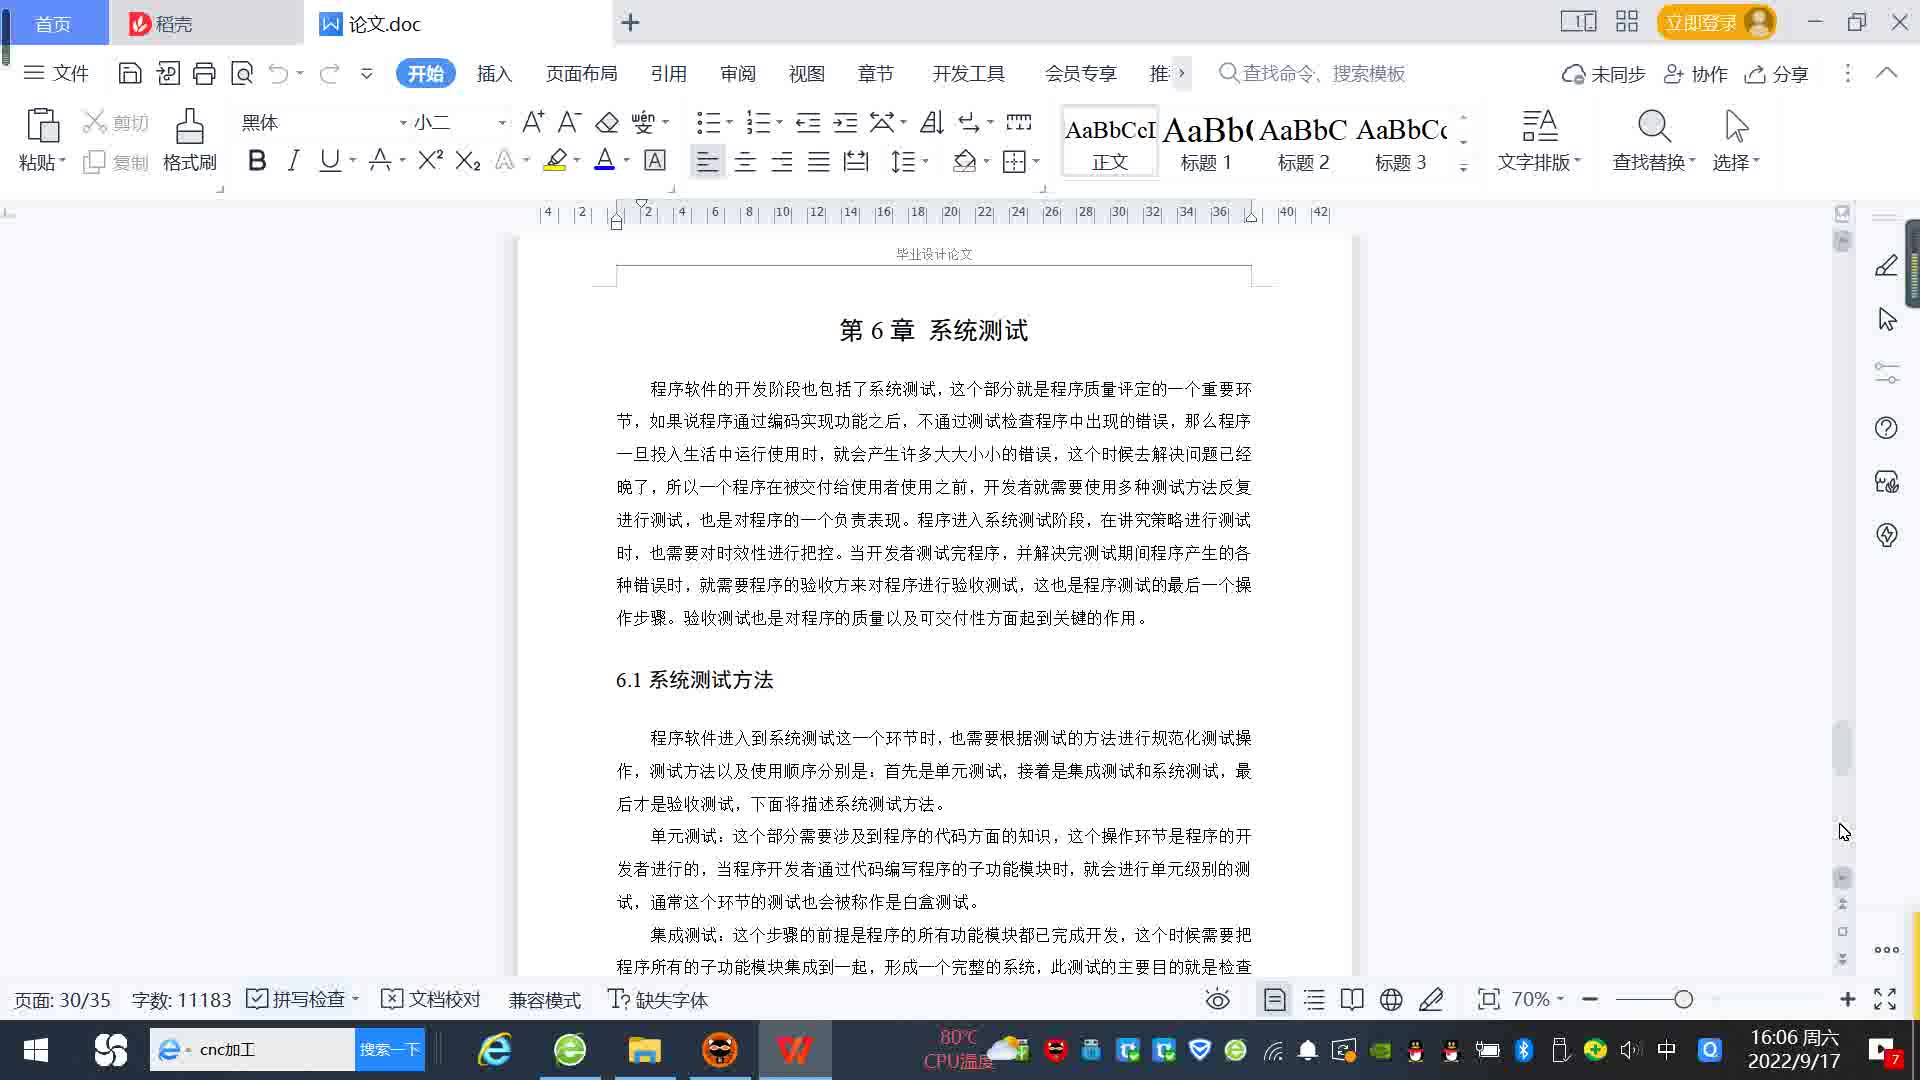Clear formatting with eraser icon
This screenshot has height=1080, width=1920.
607,122
